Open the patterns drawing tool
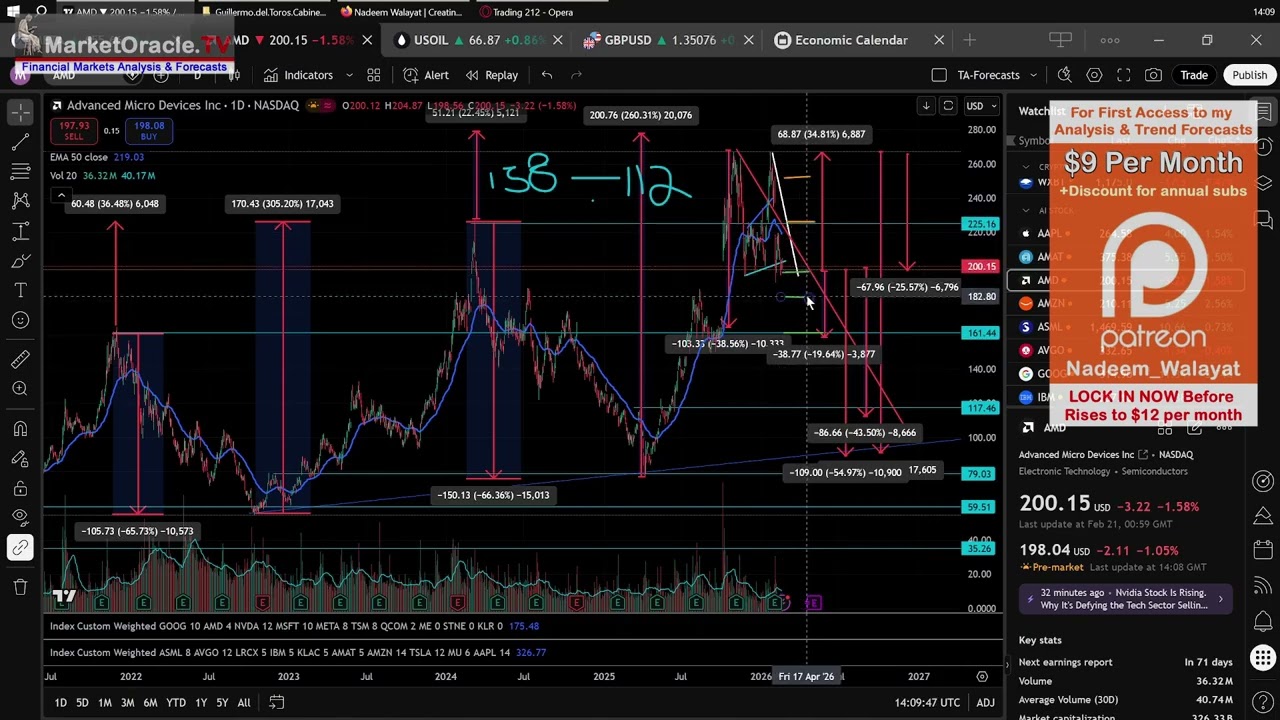The image size is (1280, 720). coord(20,201)
